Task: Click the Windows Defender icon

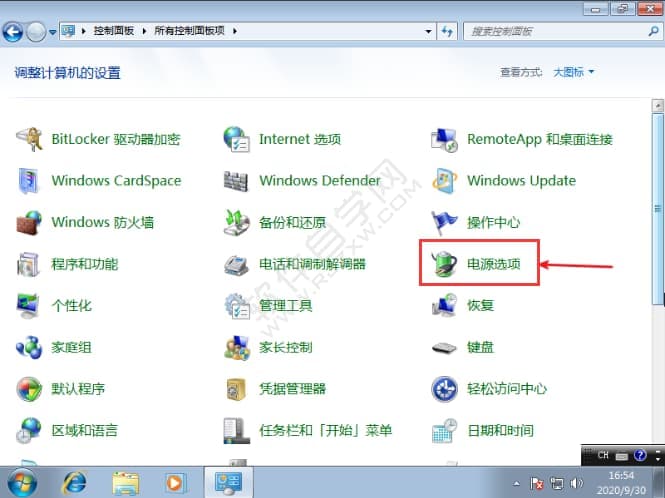Action: (x=237, y=181)
